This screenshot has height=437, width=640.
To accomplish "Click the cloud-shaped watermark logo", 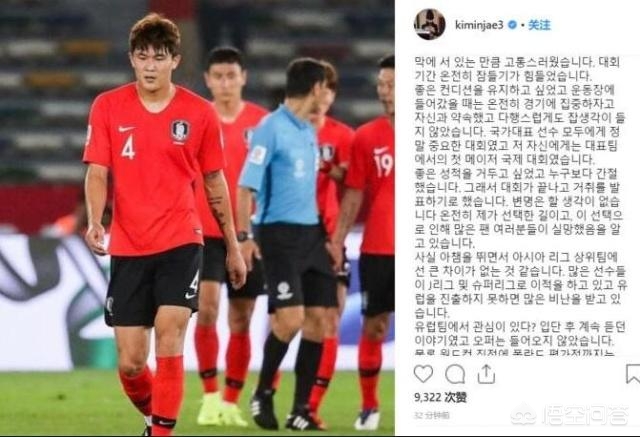I will pos(524,415).
